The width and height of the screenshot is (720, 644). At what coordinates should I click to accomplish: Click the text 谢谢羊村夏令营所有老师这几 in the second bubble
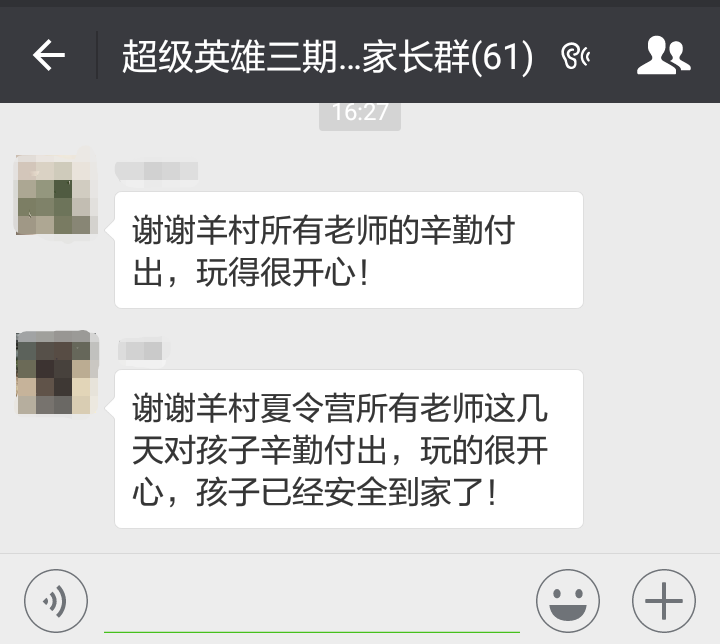340,408
